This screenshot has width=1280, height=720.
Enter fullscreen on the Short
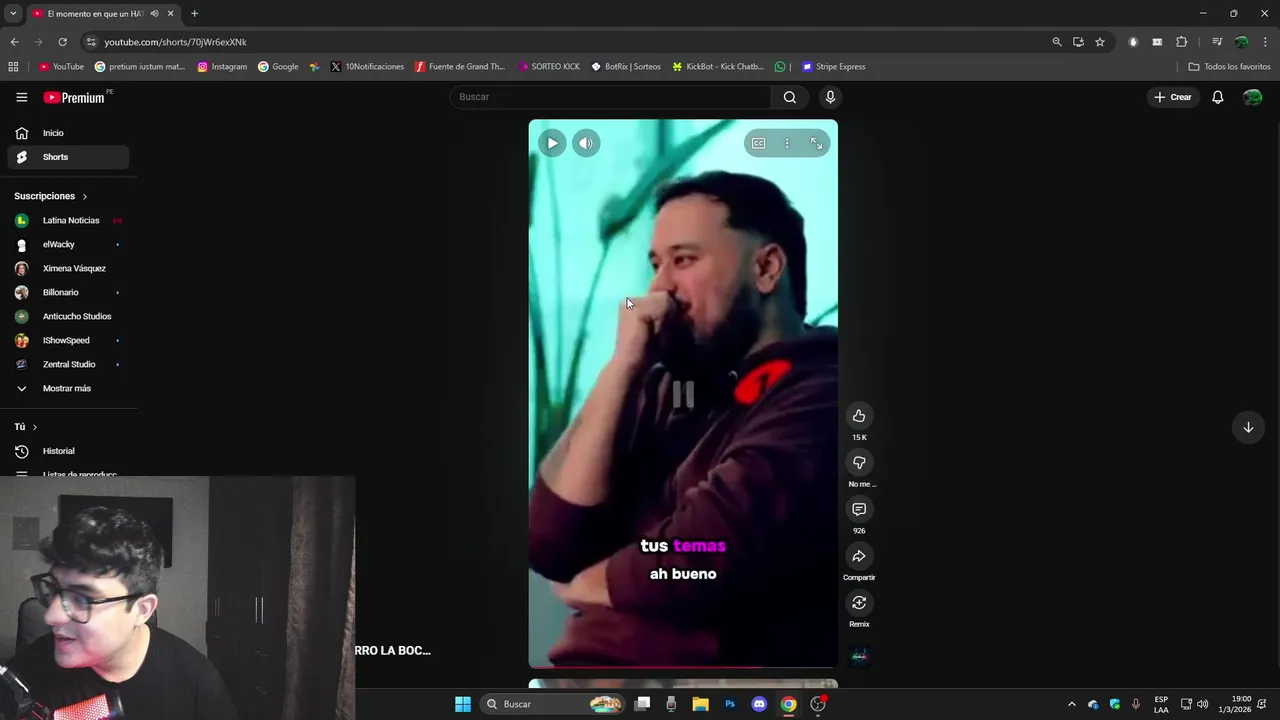(x=816, y=143)
